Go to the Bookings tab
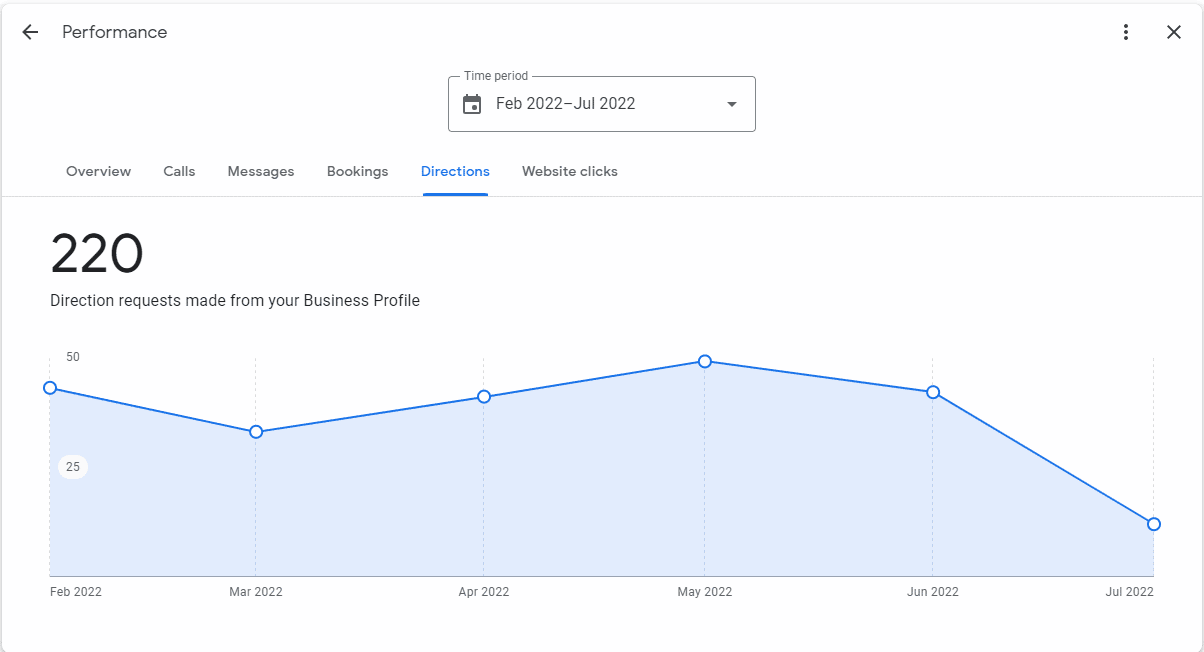This screenshot has height=652, width=1204. (x=357, y=171)
